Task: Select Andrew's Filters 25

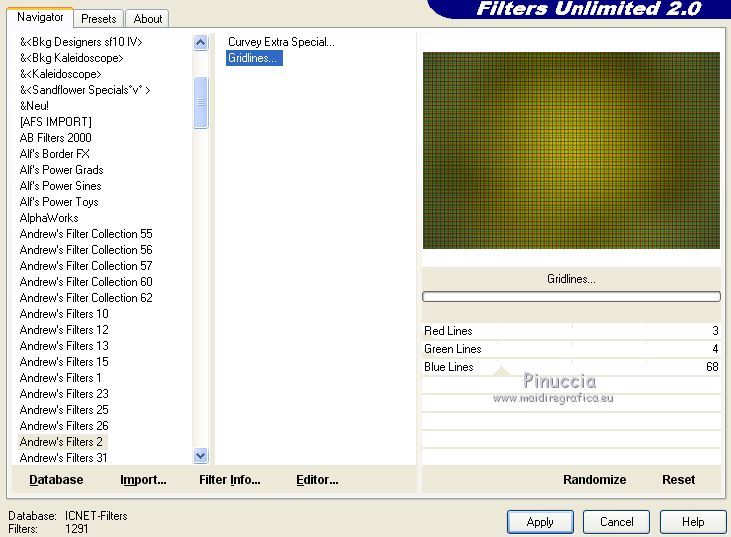Action: pos(64,410)
